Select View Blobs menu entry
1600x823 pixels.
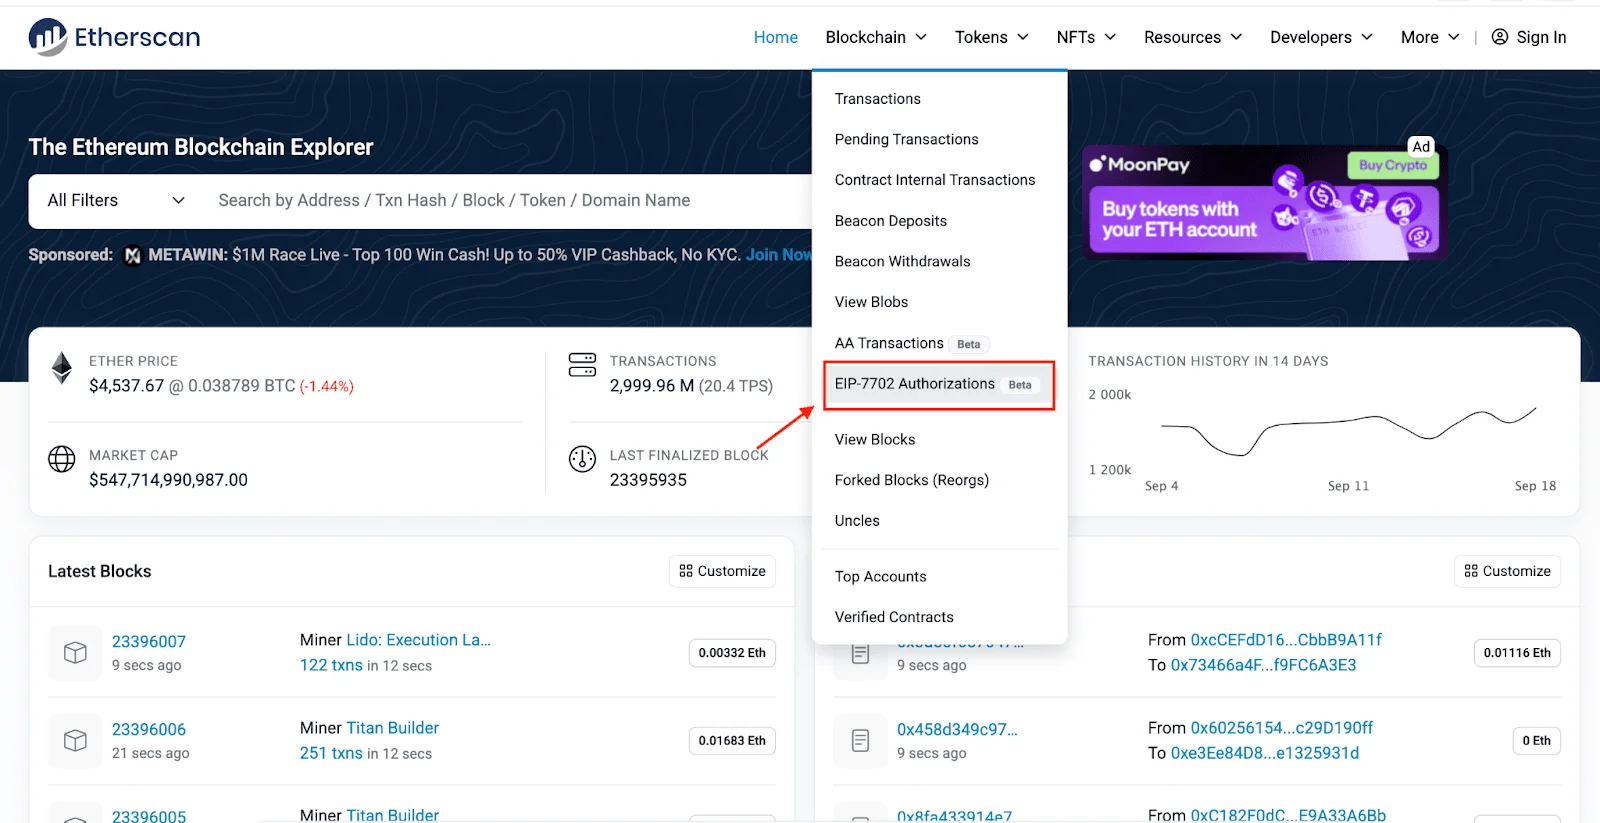[x=872, y=302]
